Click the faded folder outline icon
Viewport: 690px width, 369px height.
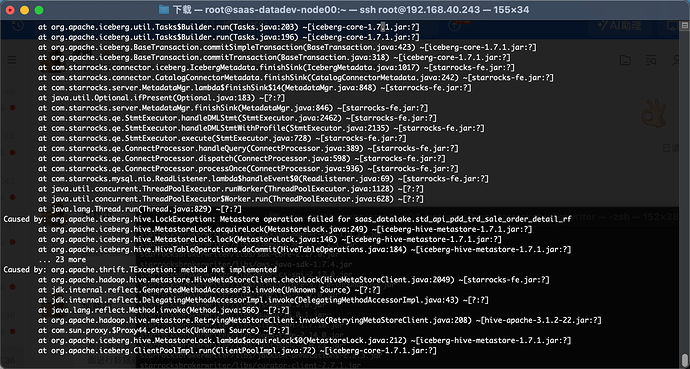pyautogui.click(x=625, y=60)
